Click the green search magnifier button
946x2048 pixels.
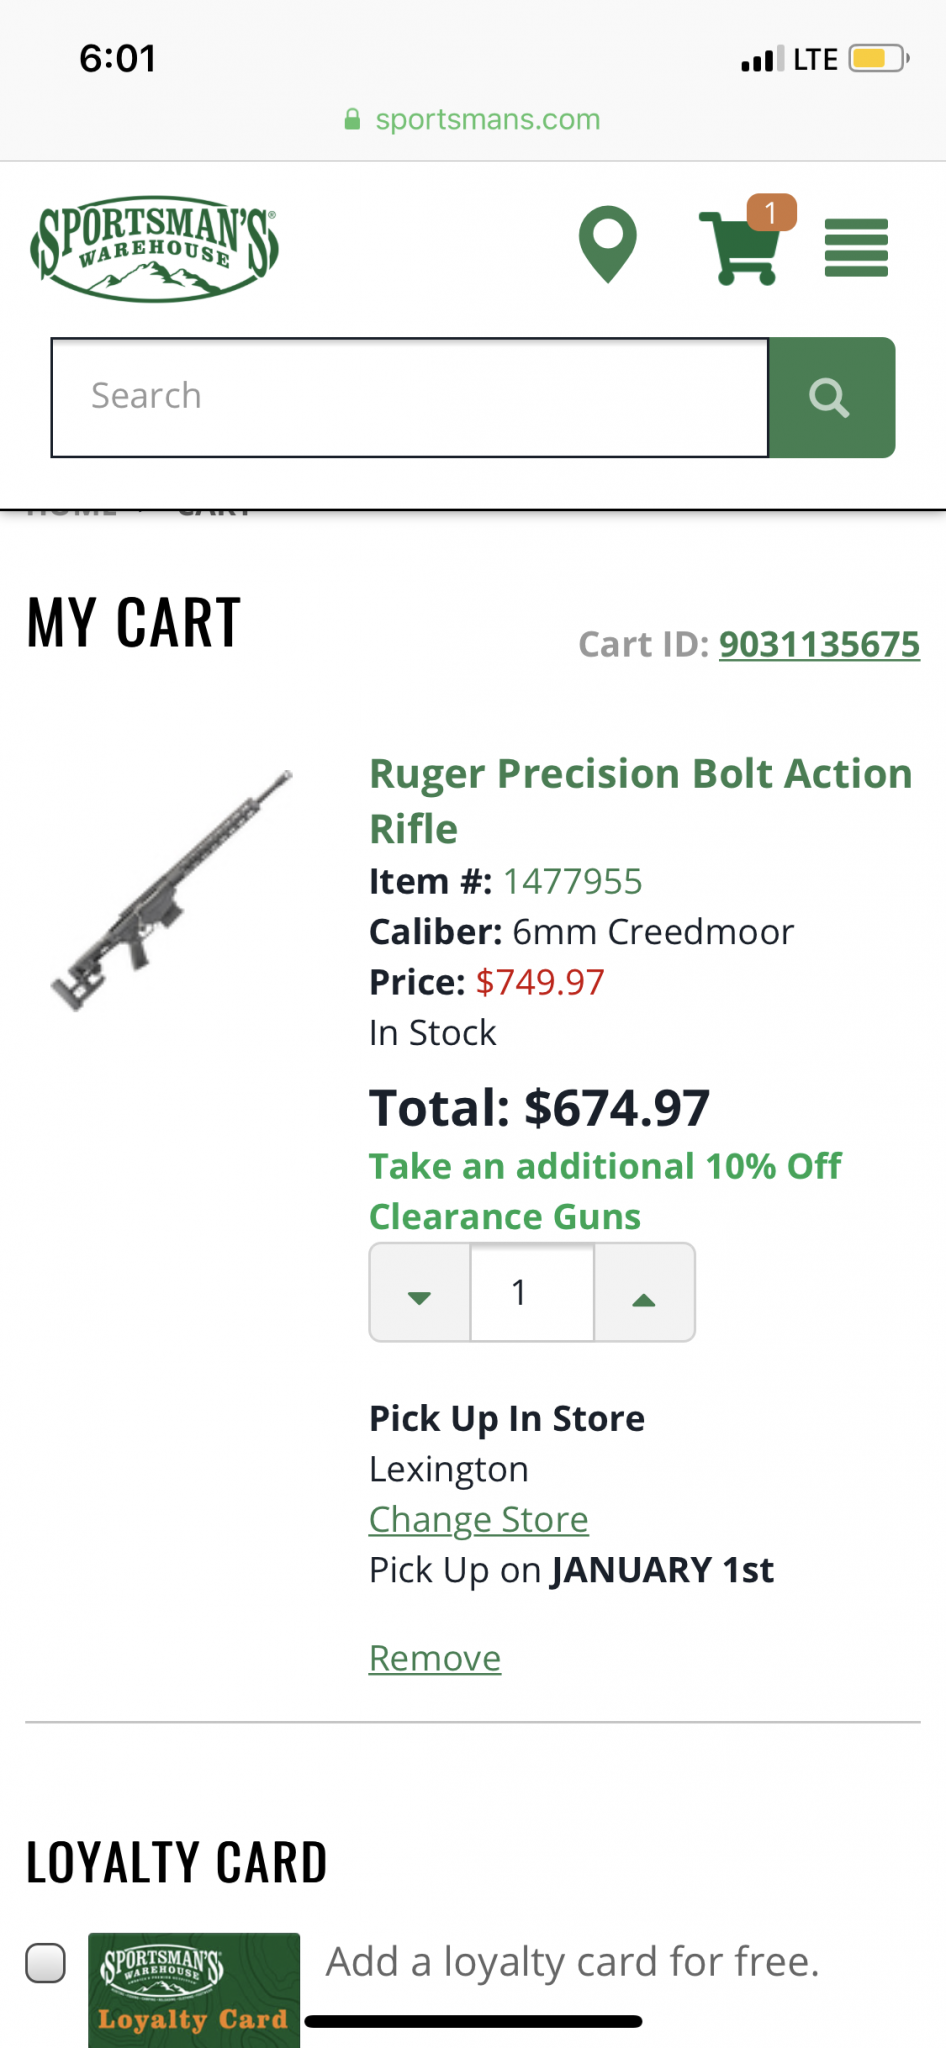(x=831, y=397)
